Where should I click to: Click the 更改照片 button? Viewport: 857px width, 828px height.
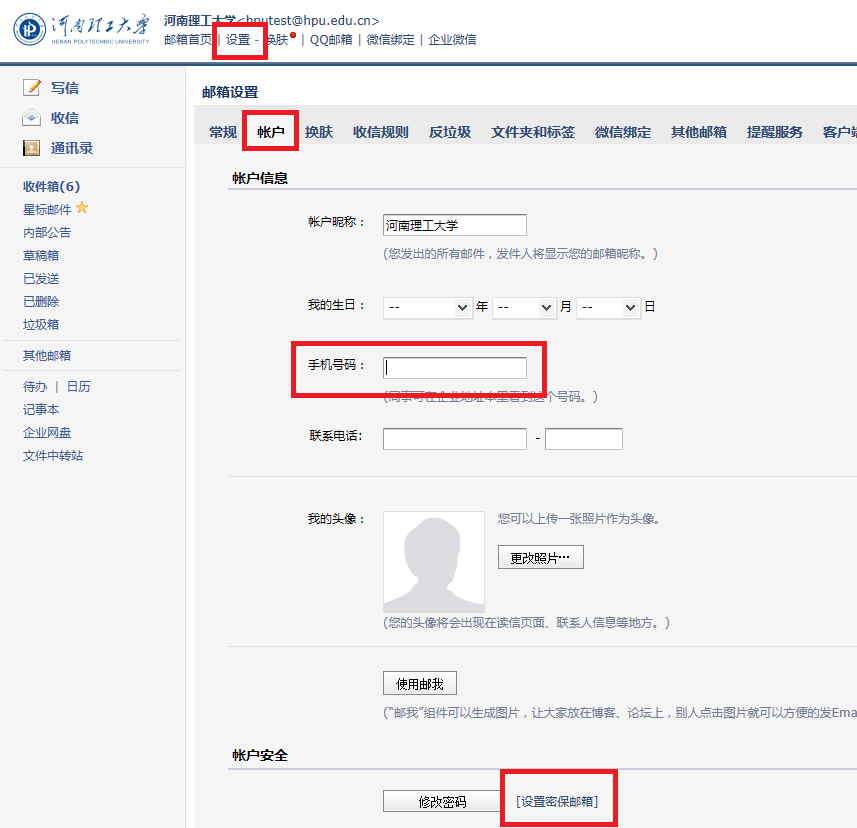point(540,557)
